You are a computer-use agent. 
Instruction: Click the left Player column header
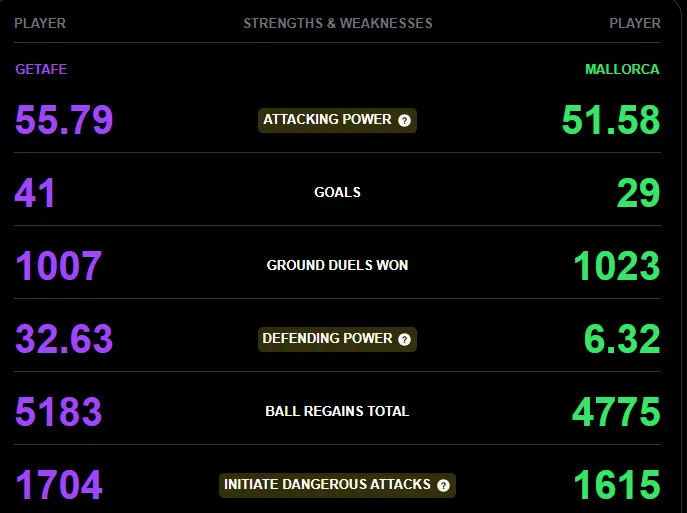click(x=40, y=23)
